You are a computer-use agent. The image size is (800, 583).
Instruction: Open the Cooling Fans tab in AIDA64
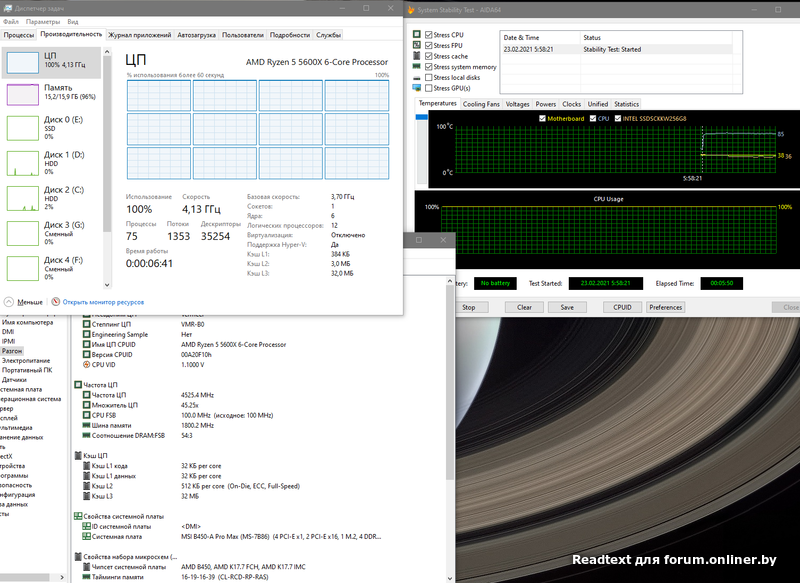coord(481,104)
